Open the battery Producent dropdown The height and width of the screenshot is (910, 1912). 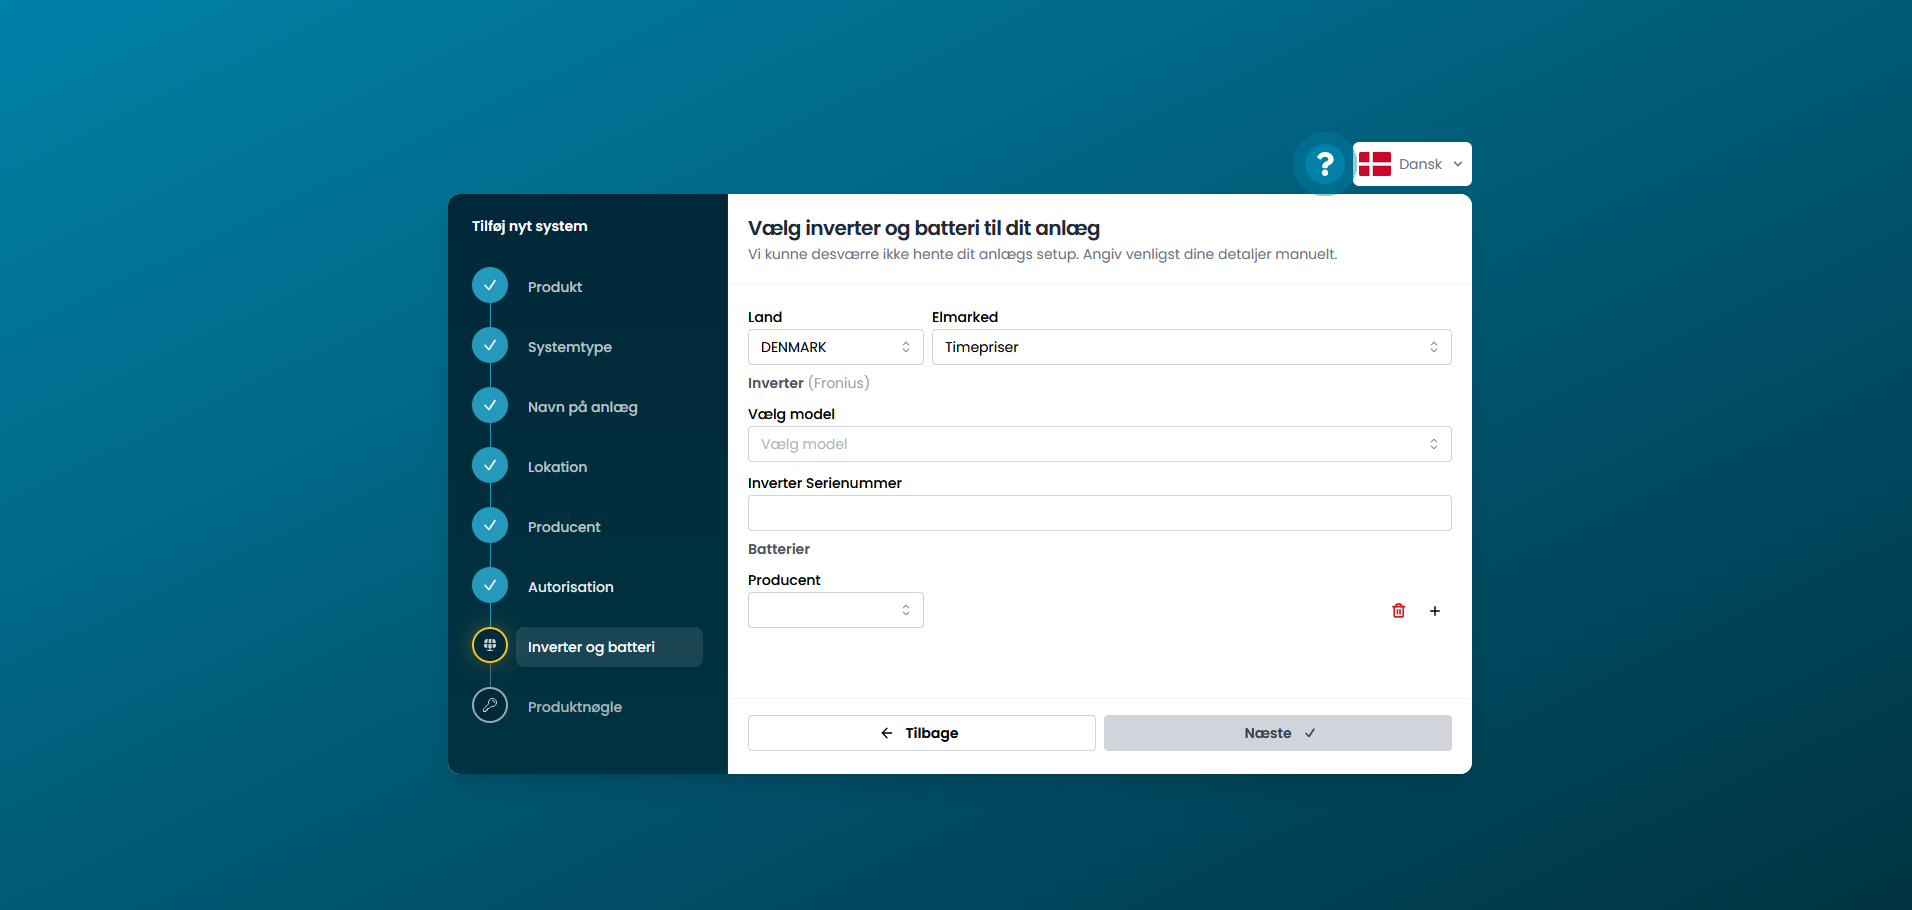click(835, 610)
